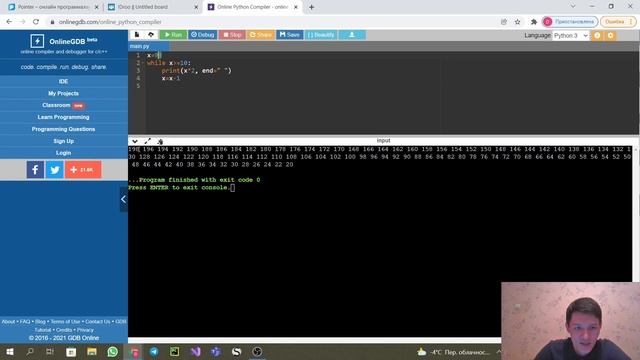Open a new browser tab
640x360 pixels.
pyautogui.click(x=311, y=7)
